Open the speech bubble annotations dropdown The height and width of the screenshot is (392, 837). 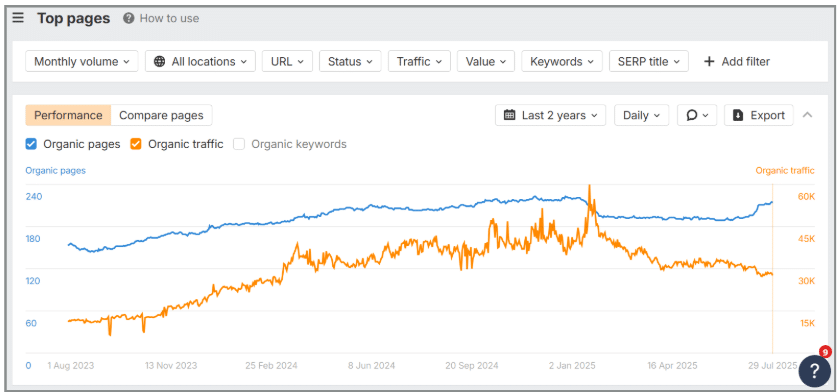click(697, 115)
